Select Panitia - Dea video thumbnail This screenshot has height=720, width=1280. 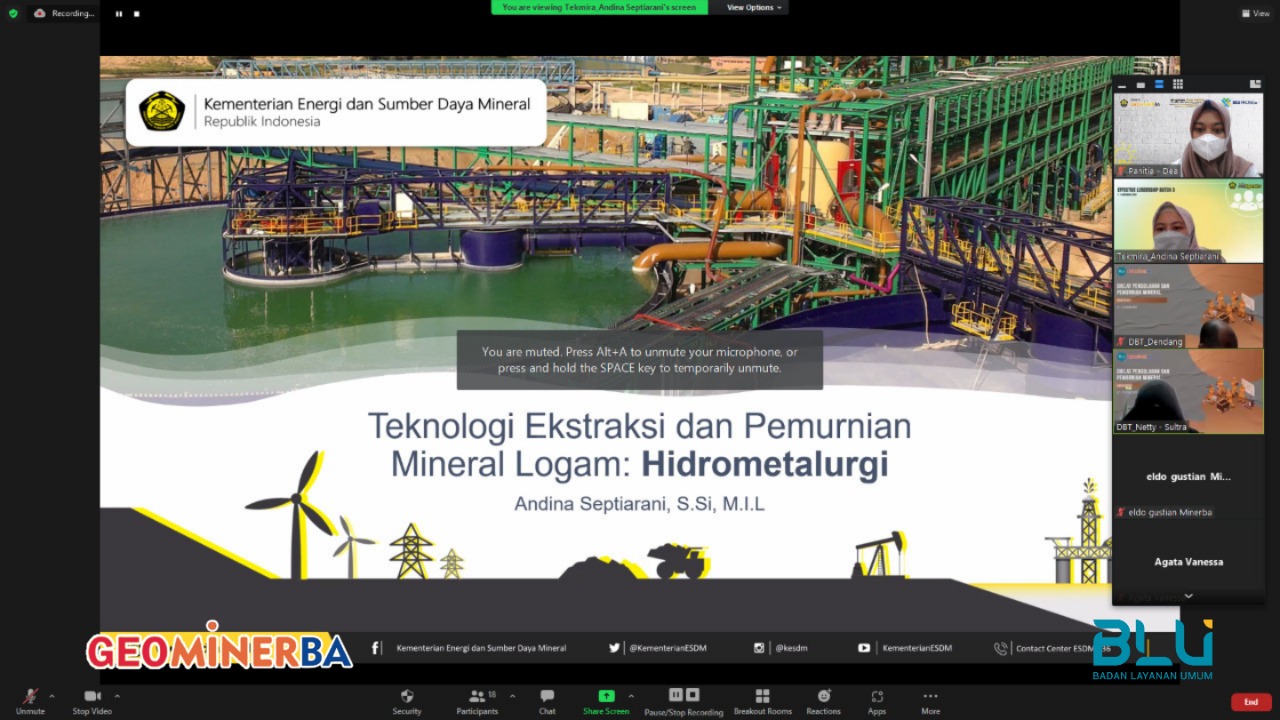(1188, 135)
